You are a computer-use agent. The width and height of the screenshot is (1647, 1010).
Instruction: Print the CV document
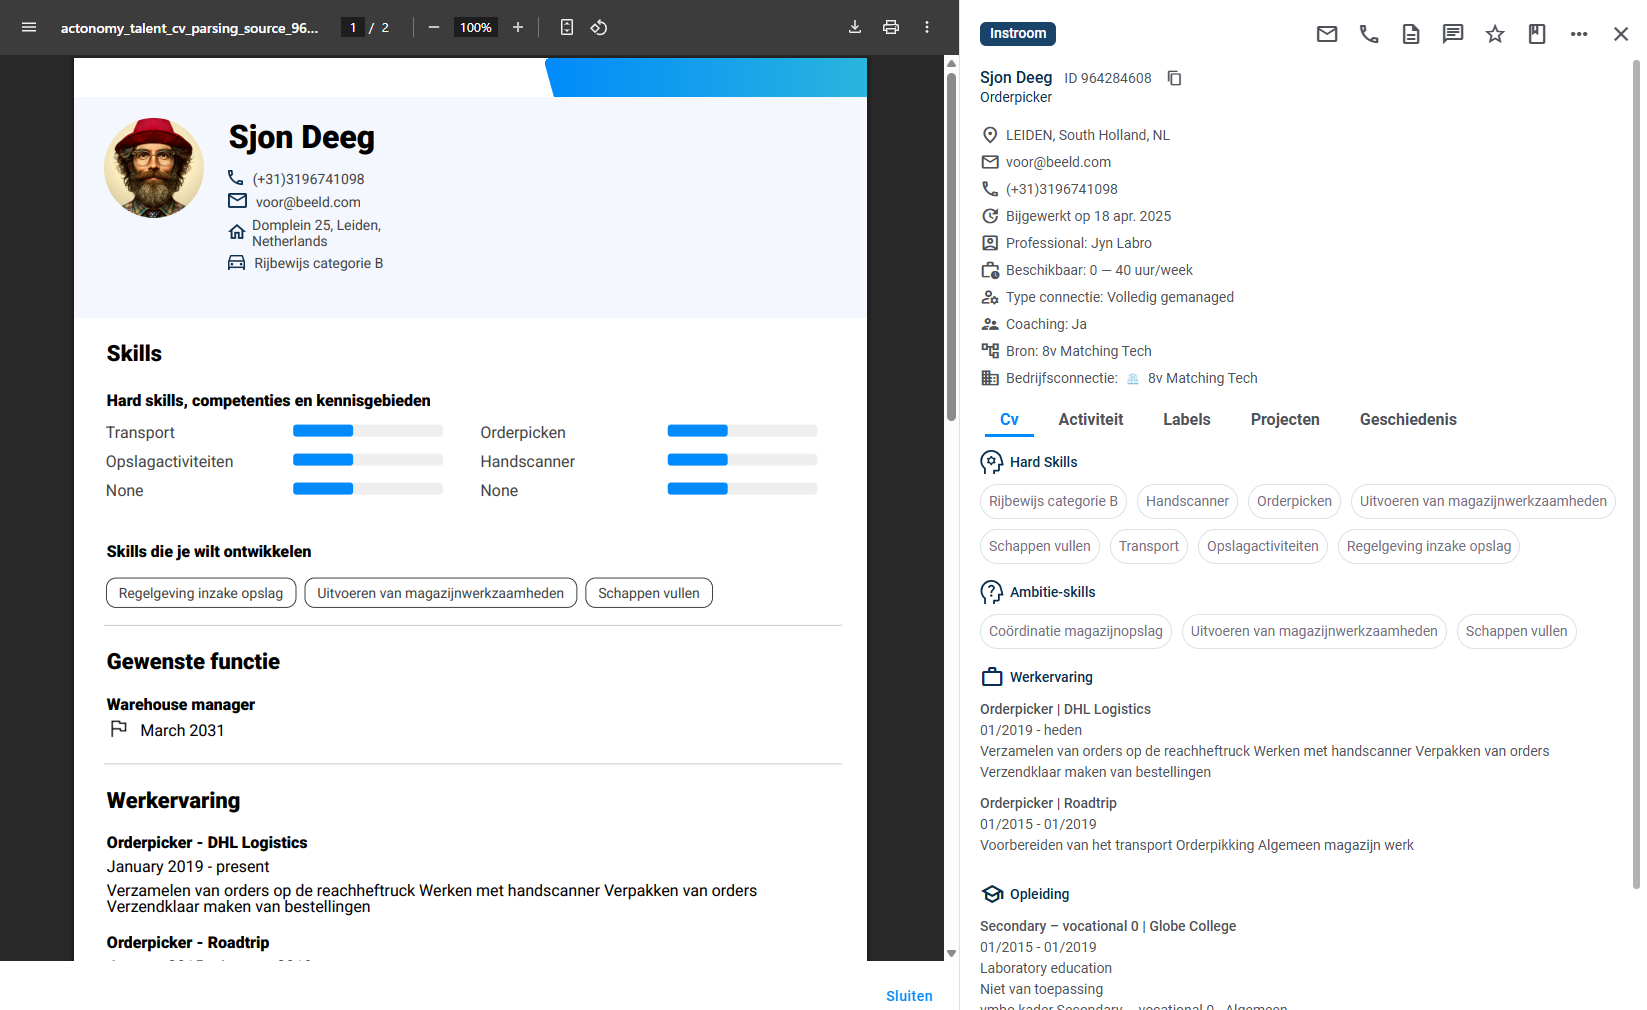[891, 27]
